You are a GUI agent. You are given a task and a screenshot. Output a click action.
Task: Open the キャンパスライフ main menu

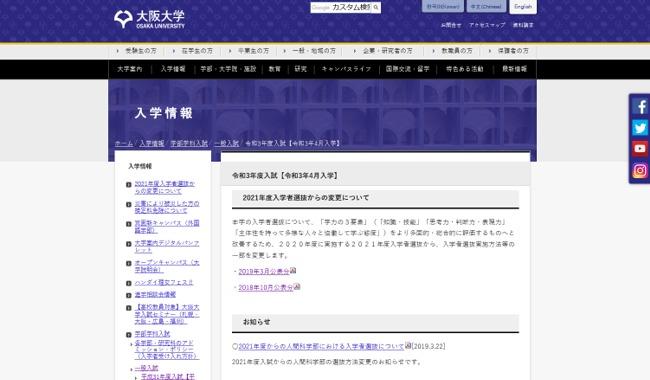[347, 69]
